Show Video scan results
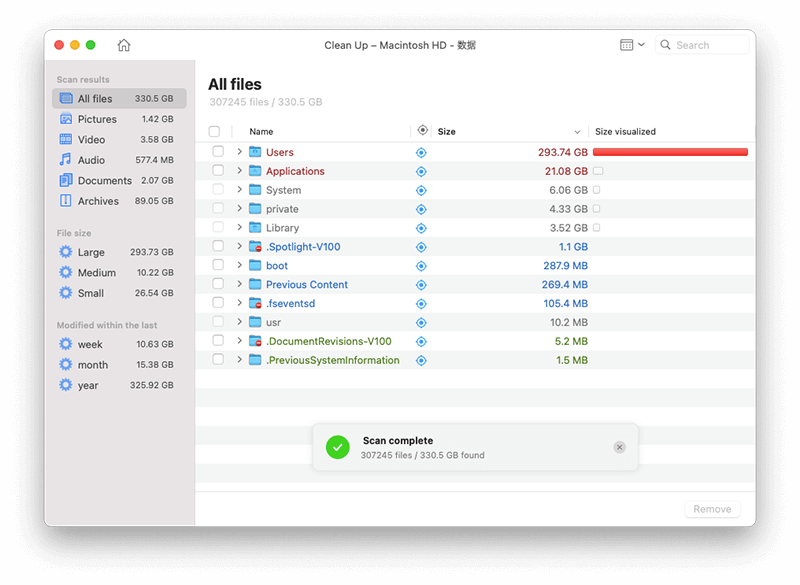This screenshot has height=585, width=800. 119,139
